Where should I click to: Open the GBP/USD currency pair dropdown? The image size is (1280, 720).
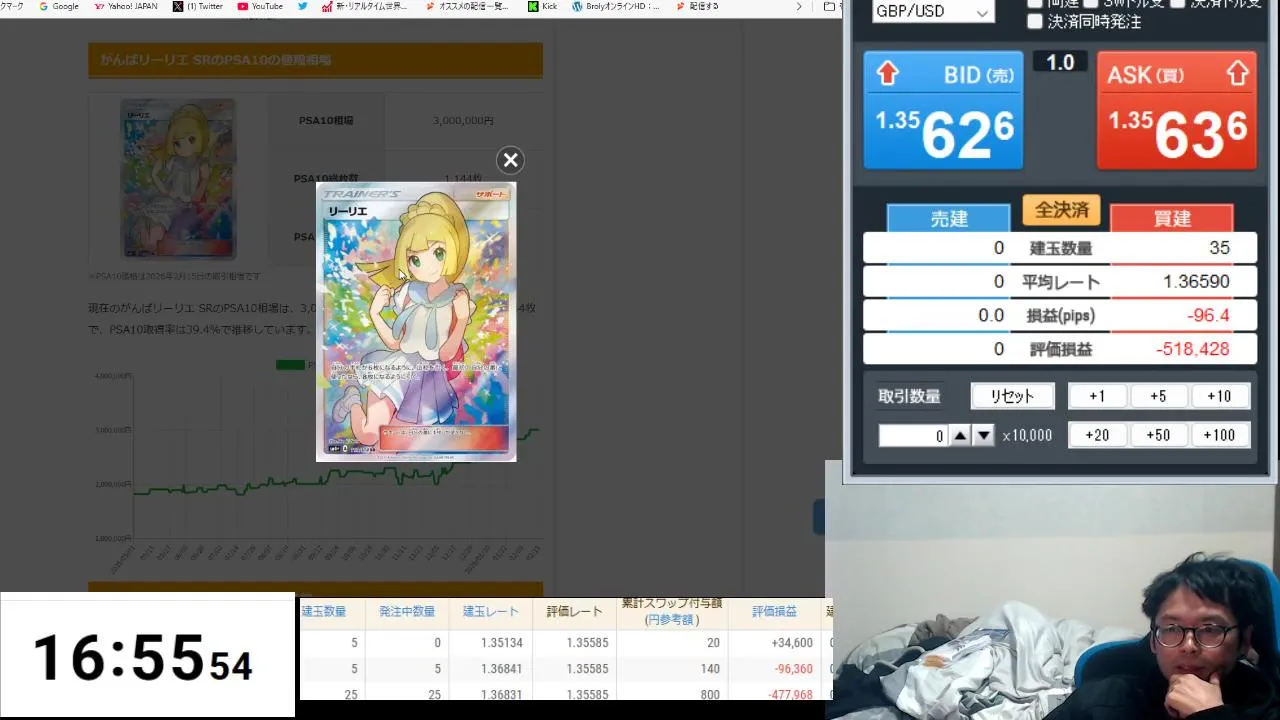[932, 12]
